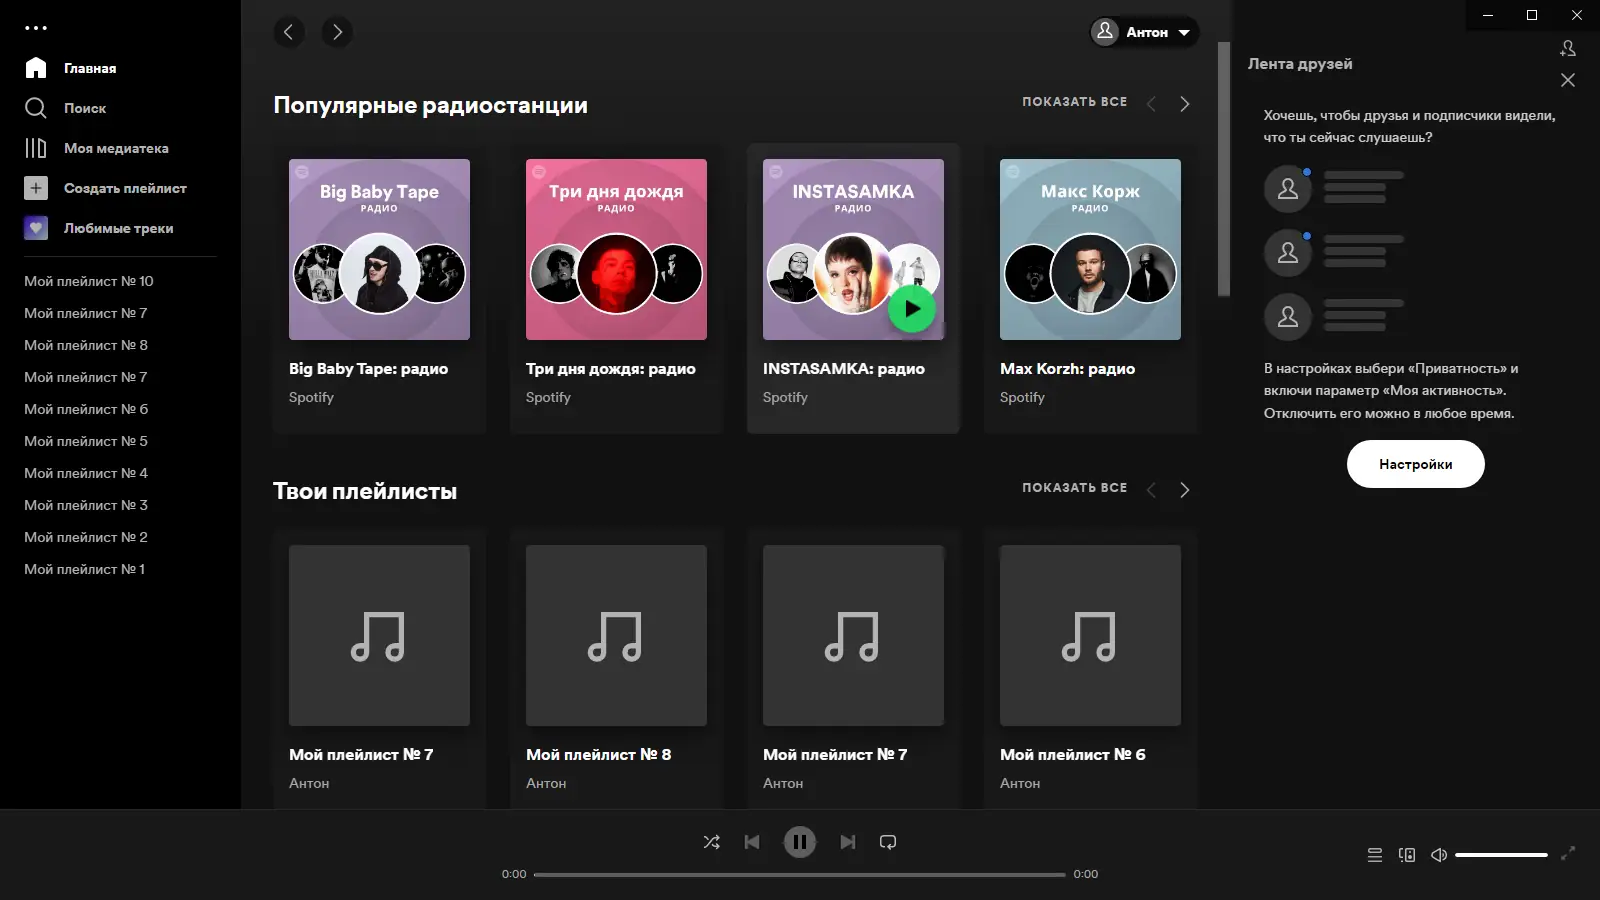1600x900 pixels.
Task: Open Мой плейлист № 8 card cover
Action: [x=616, y=635]
